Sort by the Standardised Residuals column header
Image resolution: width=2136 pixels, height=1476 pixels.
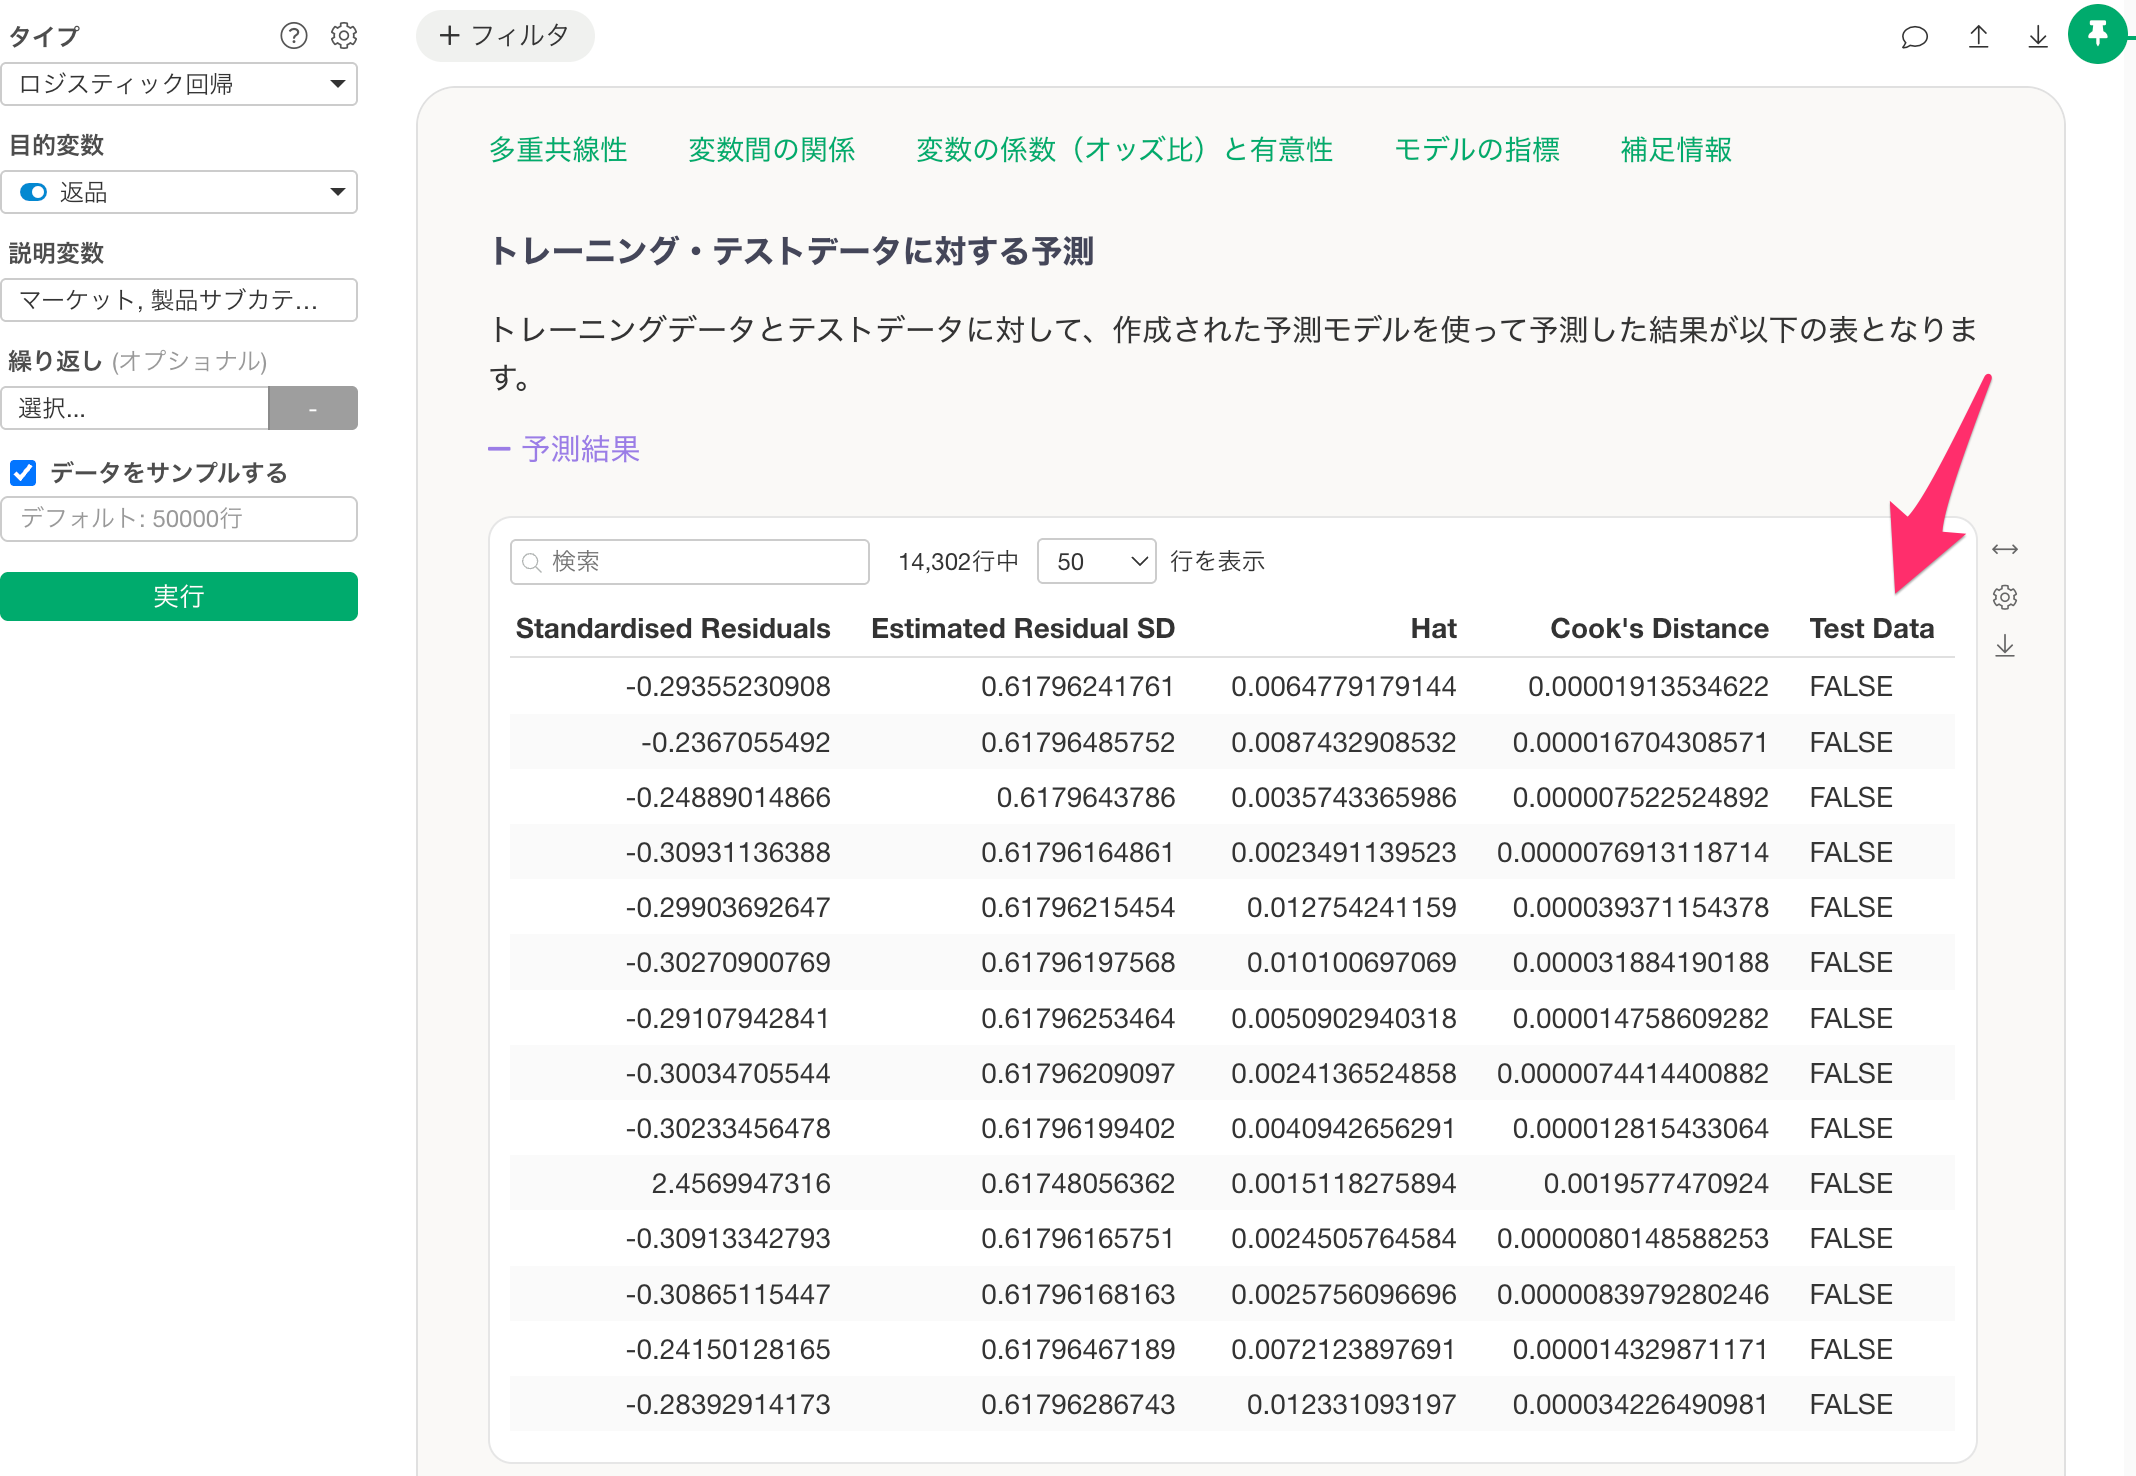pyautogui.click(x=673, y=628)
